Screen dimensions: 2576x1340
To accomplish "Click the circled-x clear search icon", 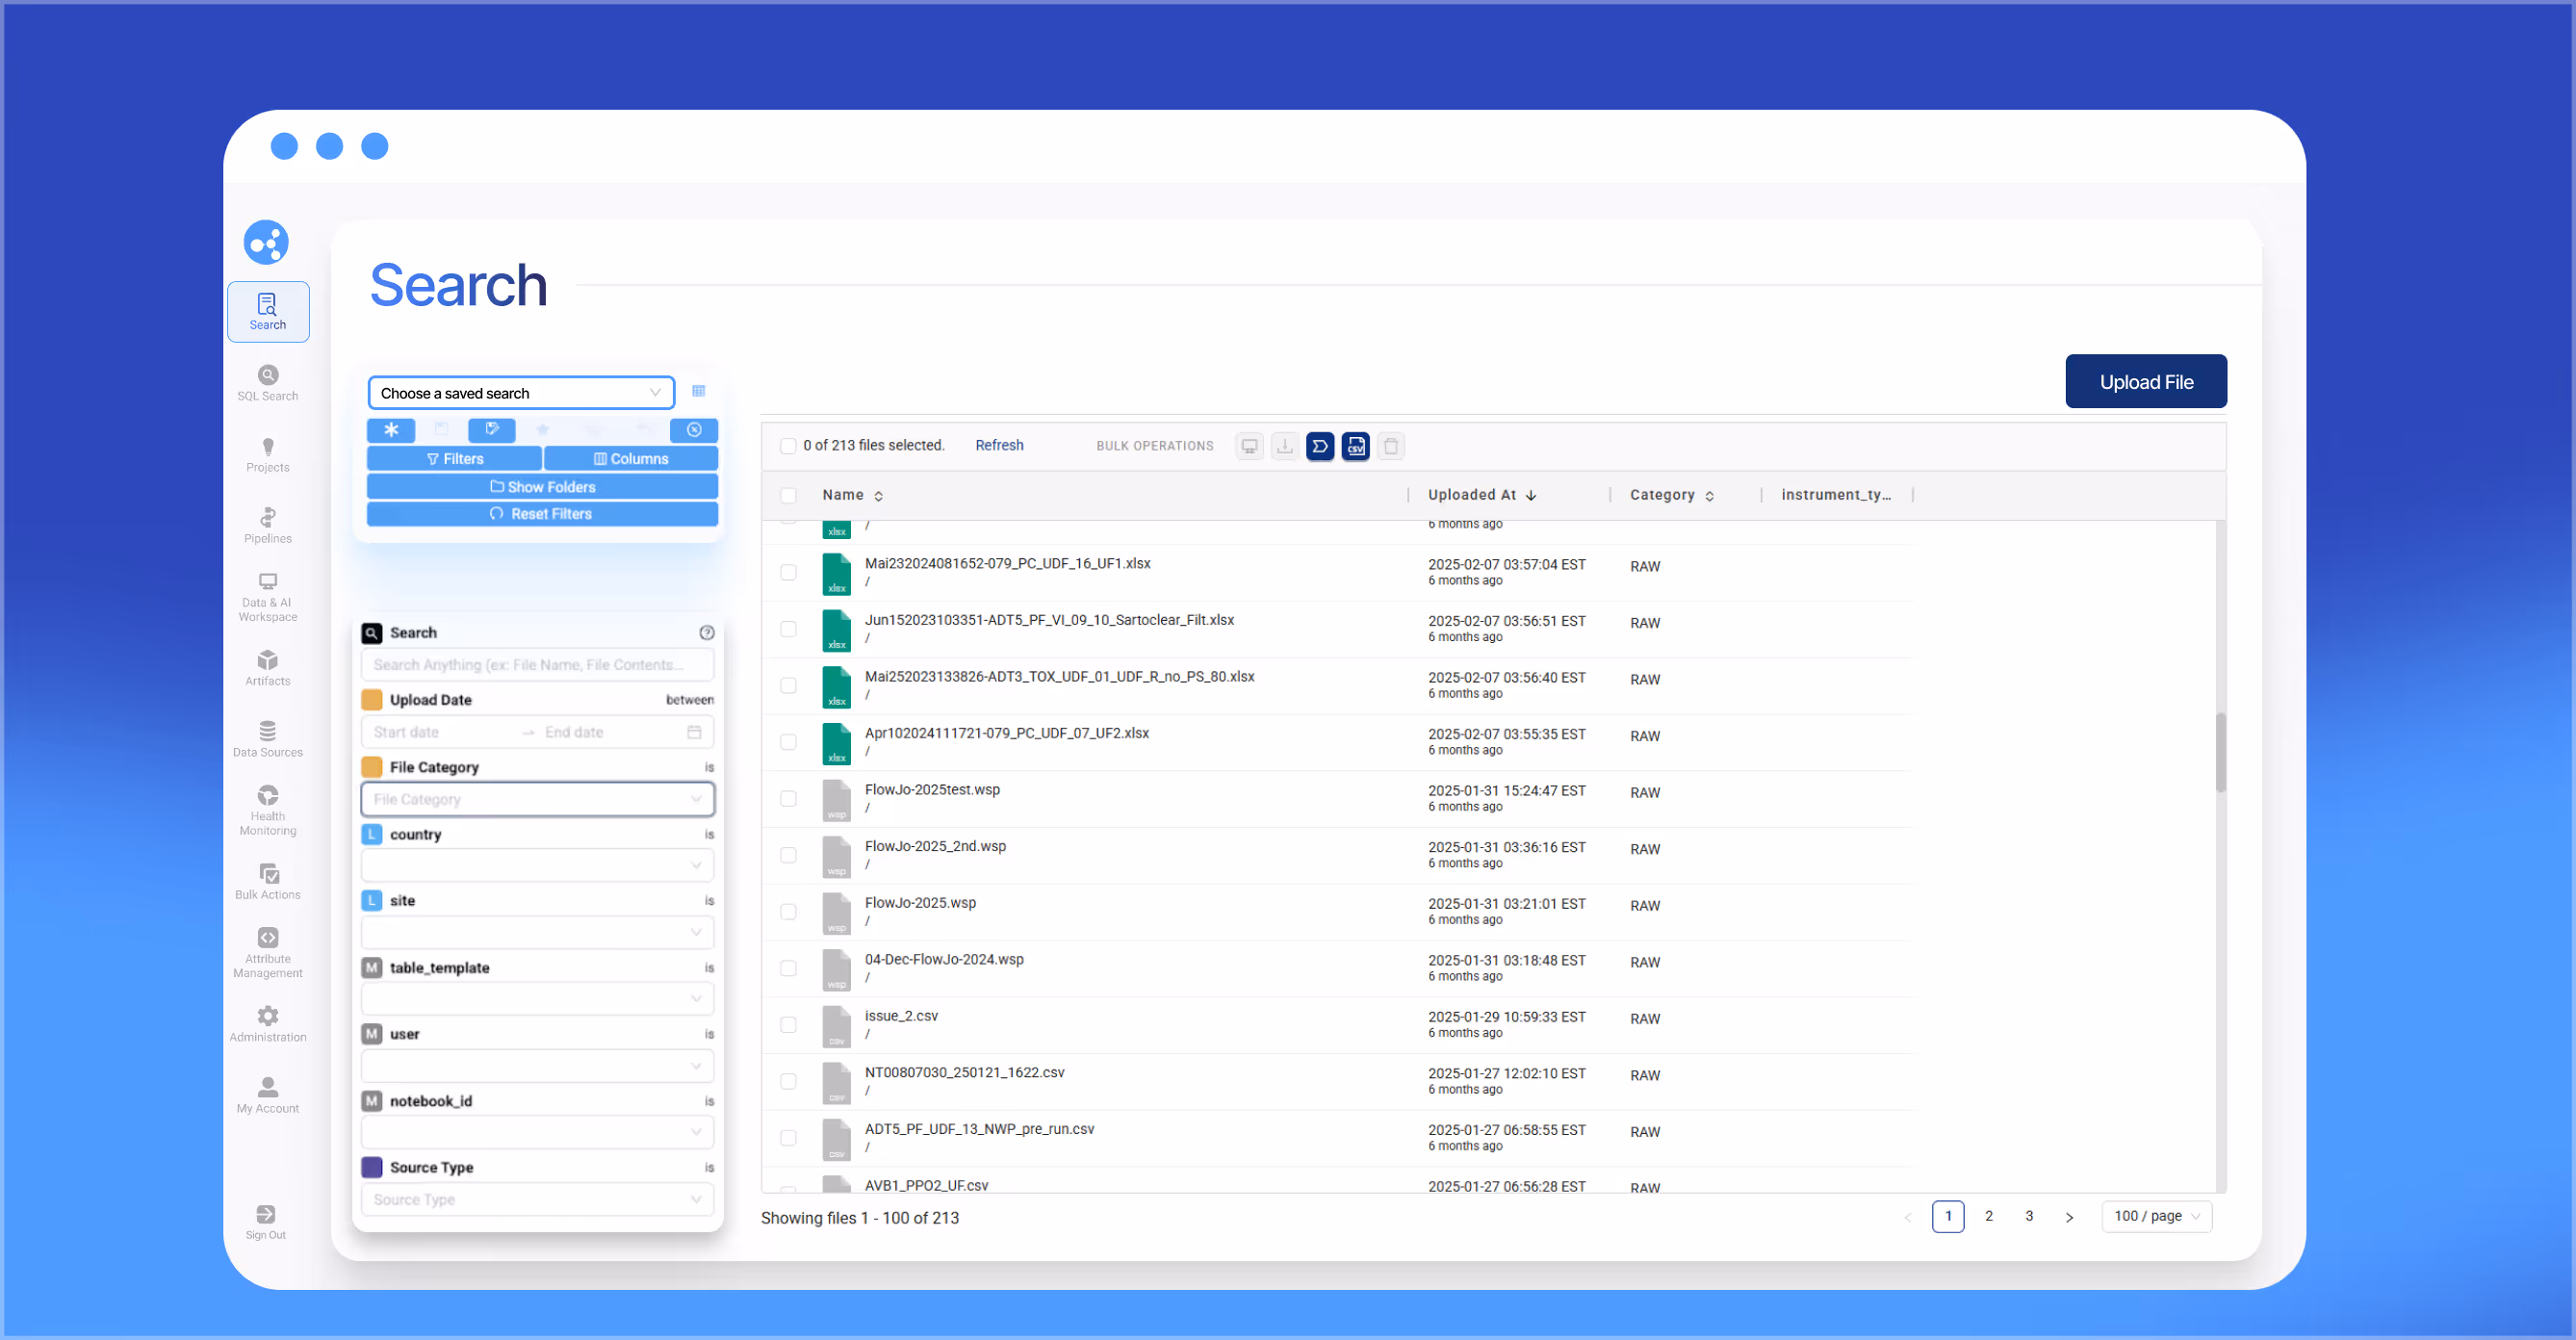I will point(694,430).
